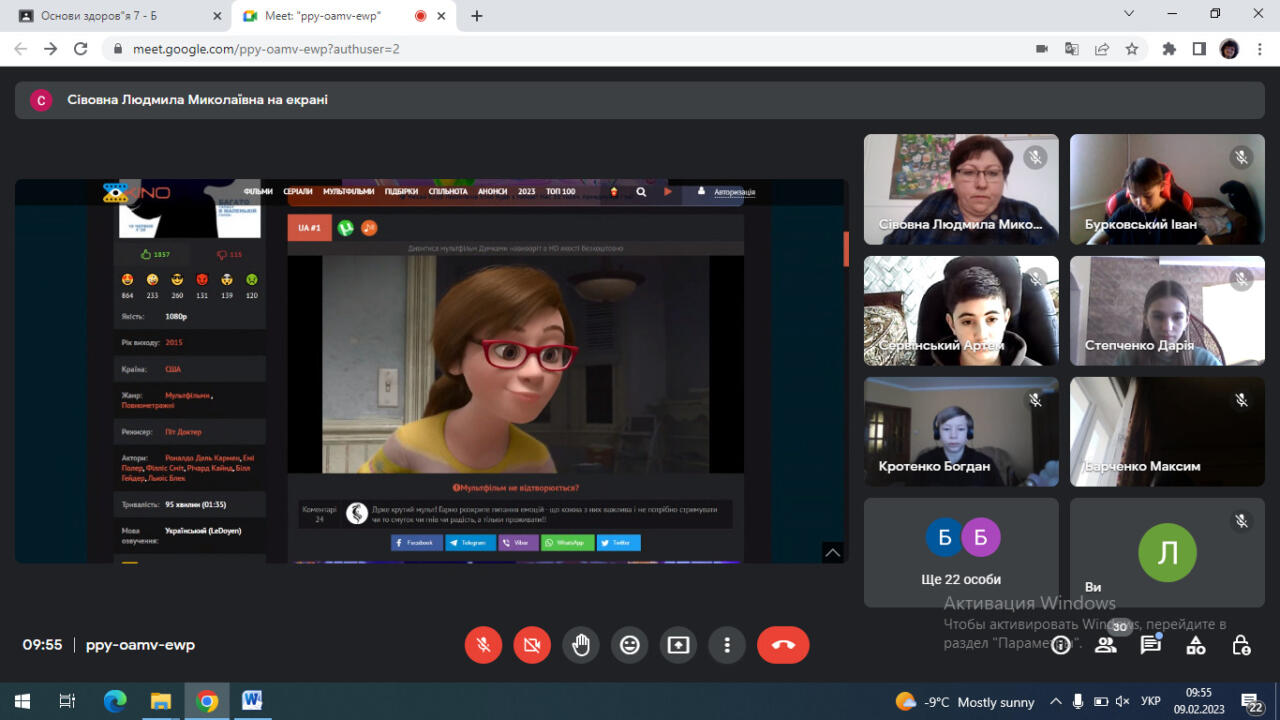The width and height of the screenshot is (1280, 720).
Task: Open Task View on the taskbar
Action: [x=67, y=701]
